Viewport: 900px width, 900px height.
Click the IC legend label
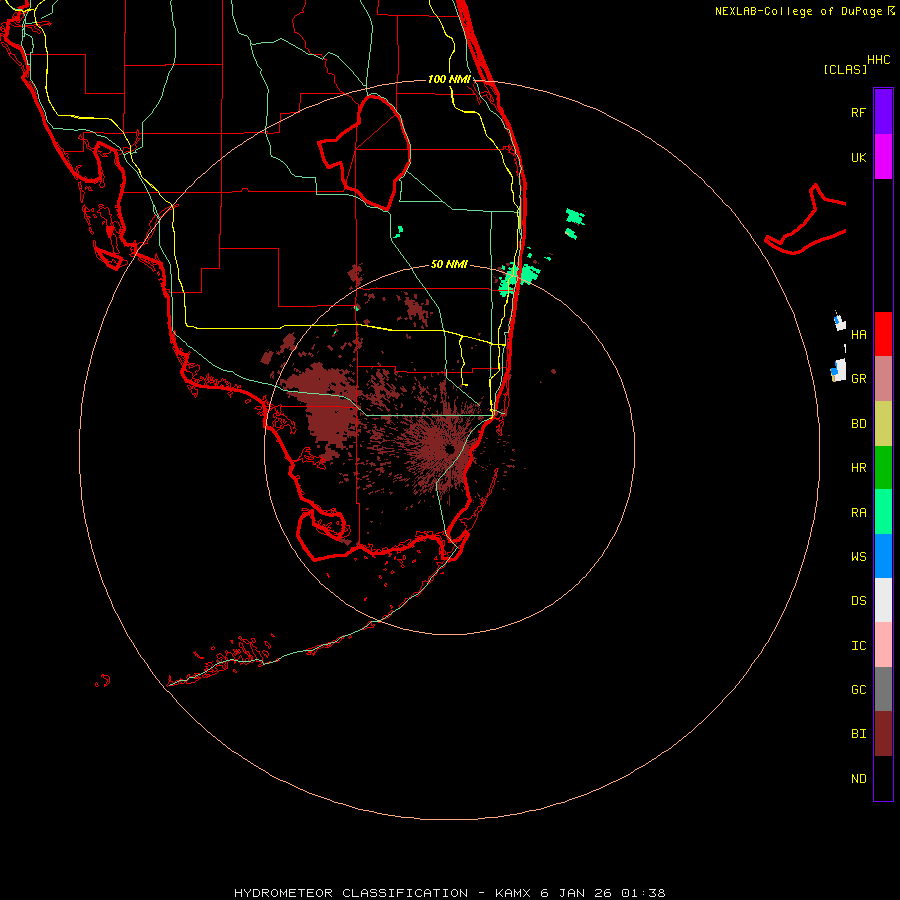(858, 646)
